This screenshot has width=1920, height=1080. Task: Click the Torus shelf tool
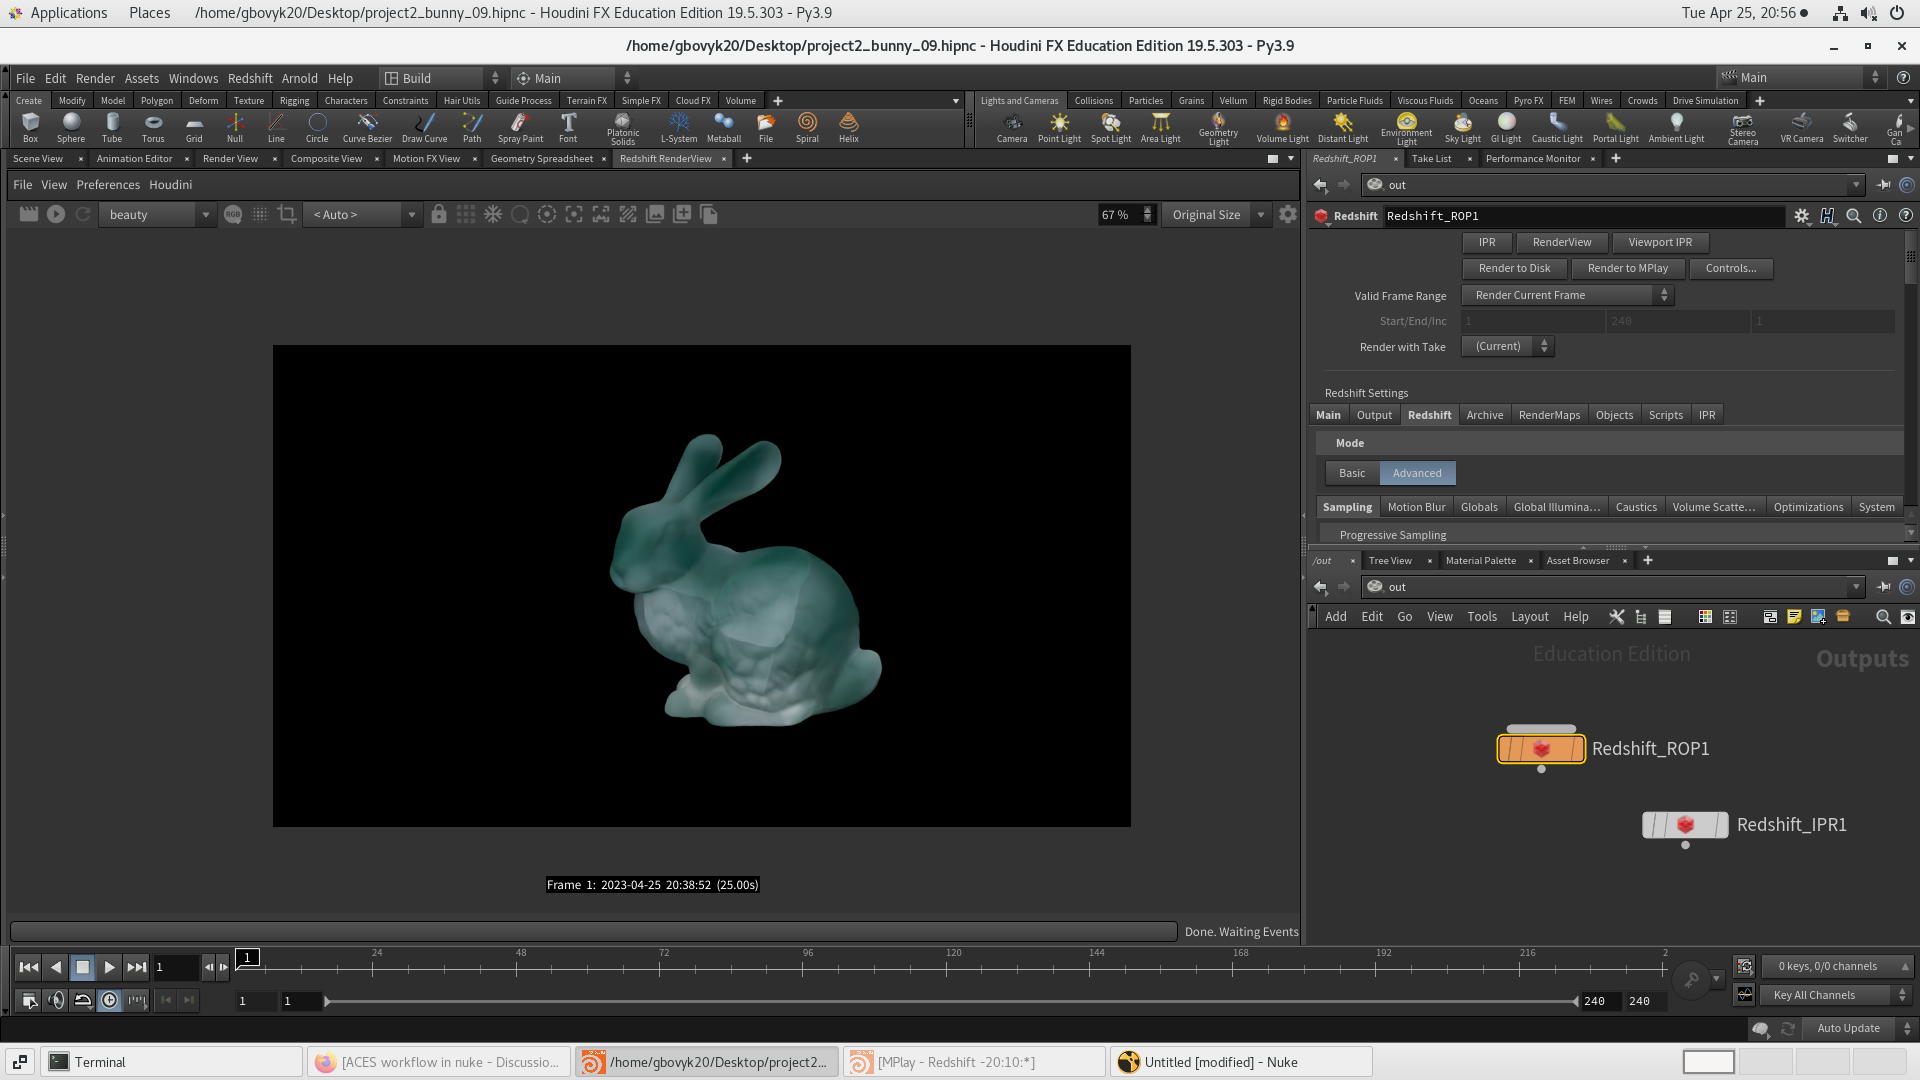point(153,126)
